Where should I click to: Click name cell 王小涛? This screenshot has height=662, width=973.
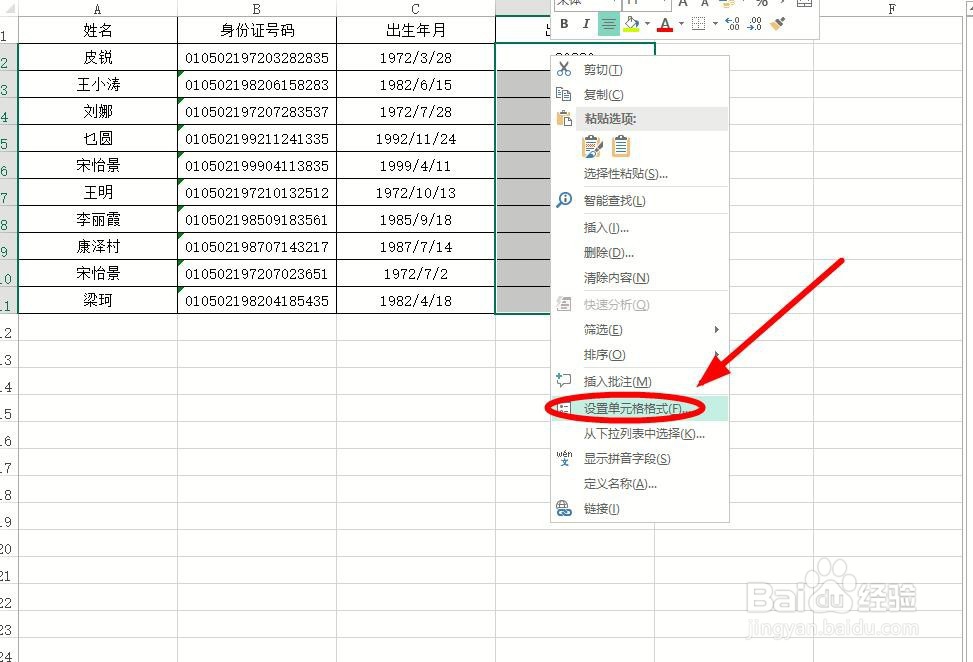tap(97, 84)
